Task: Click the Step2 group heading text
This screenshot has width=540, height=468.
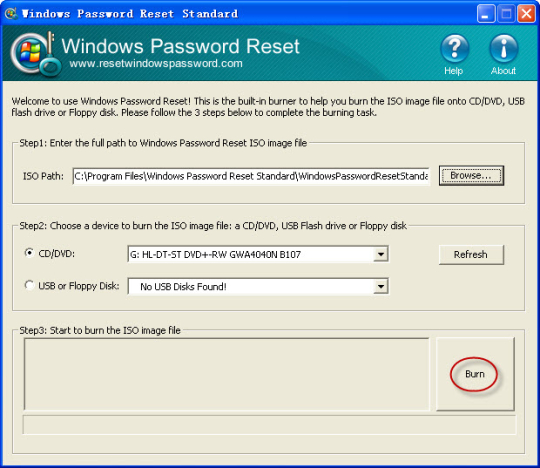Action: click(x=213, y=226)
